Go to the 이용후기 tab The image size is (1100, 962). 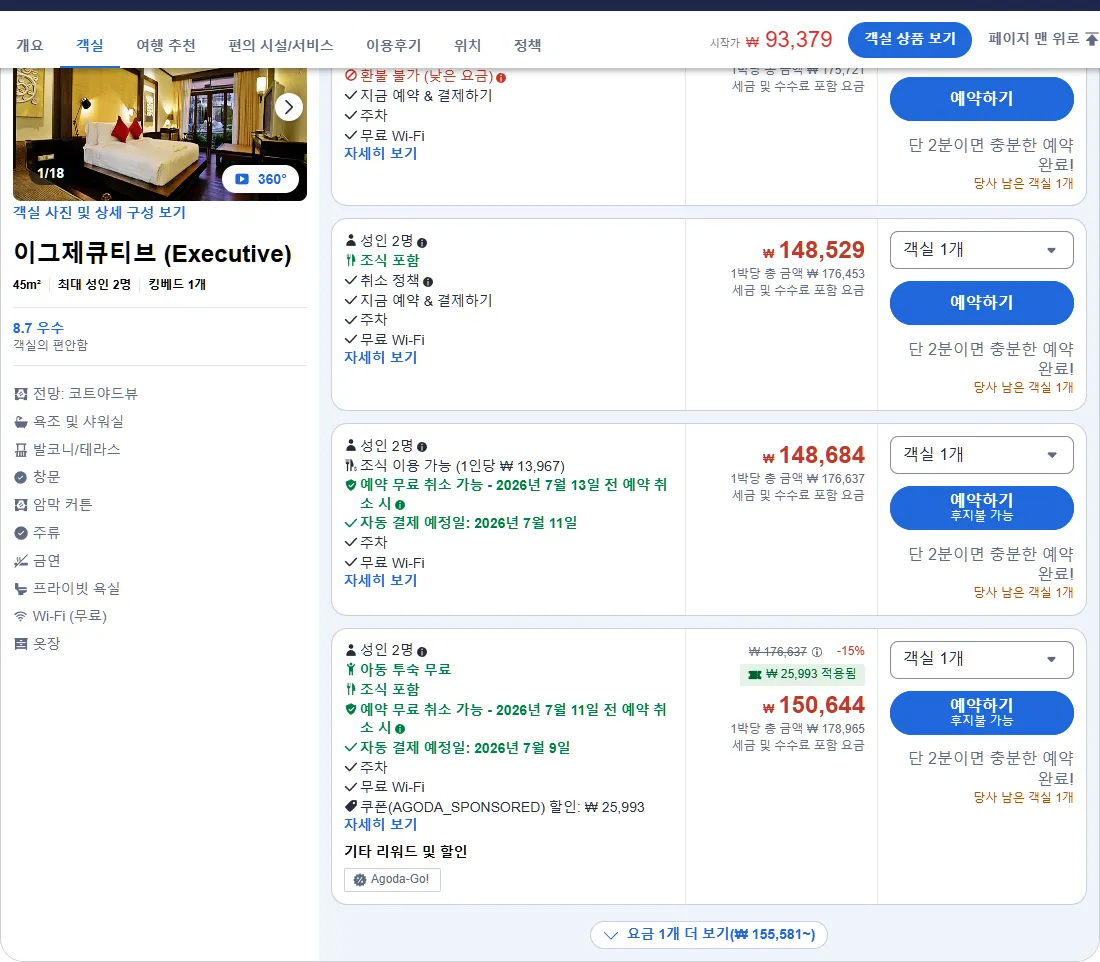[394, 45]
